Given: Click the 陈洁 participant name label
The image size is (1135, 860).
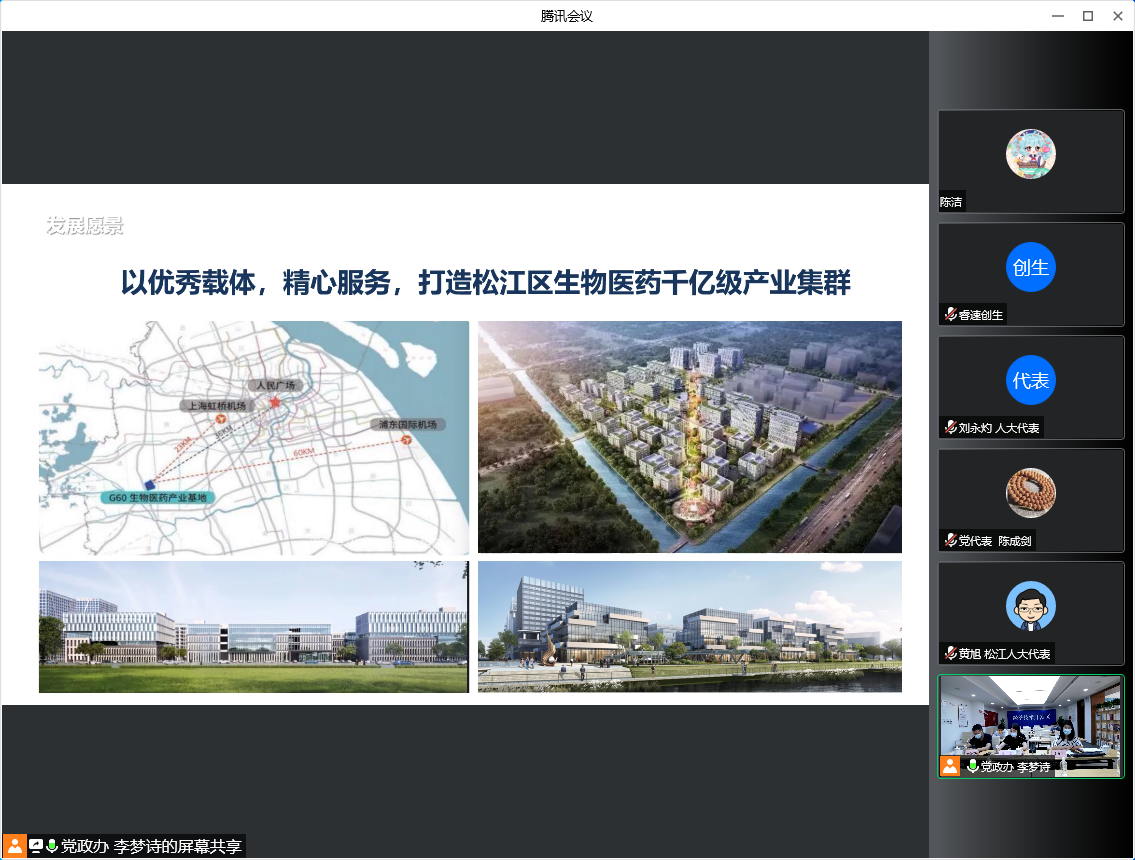Looking at the screenshot, I should (951, 202).
